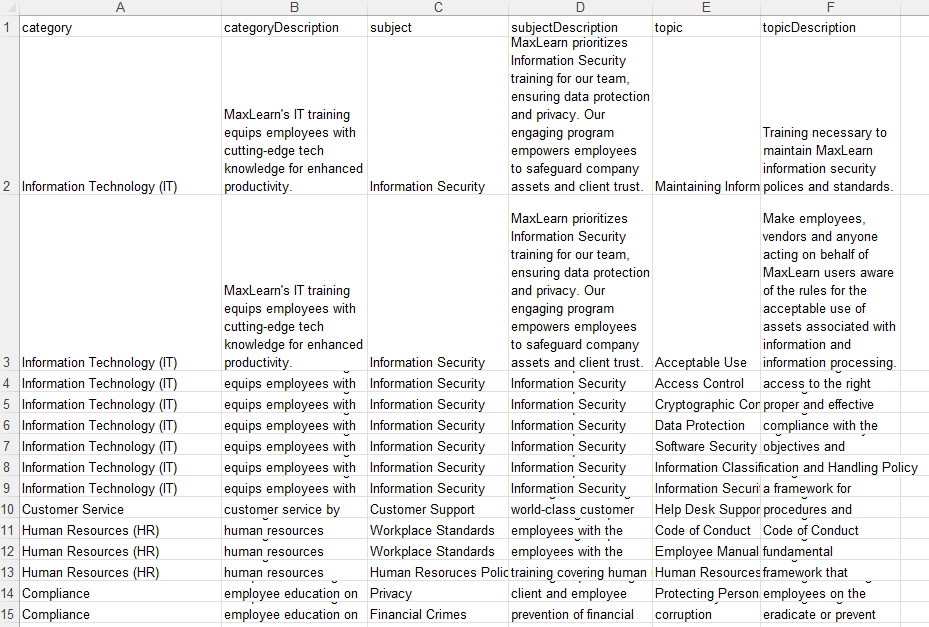Select 'Information Classification and Handling Policy' cell
The width and height of the screenshot is (929, 627).
(x=706, y=467)
